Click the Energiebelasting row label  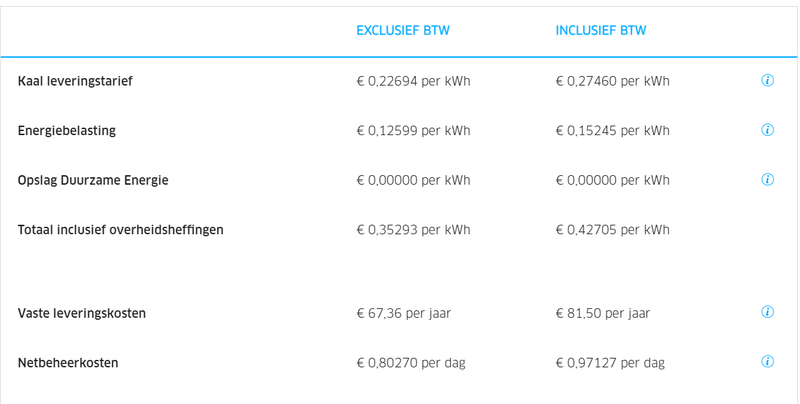coord(67,131)
